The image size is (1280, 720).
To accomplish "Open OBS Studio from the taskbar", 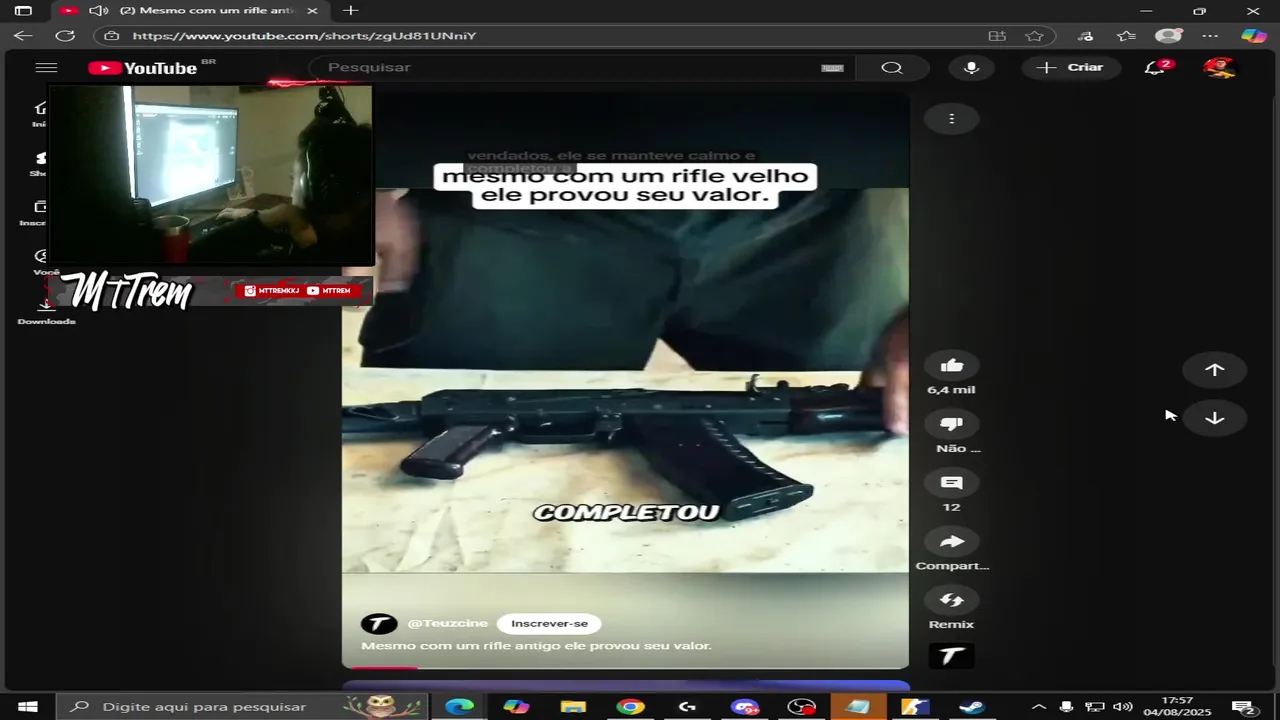I will coord(801,707).
